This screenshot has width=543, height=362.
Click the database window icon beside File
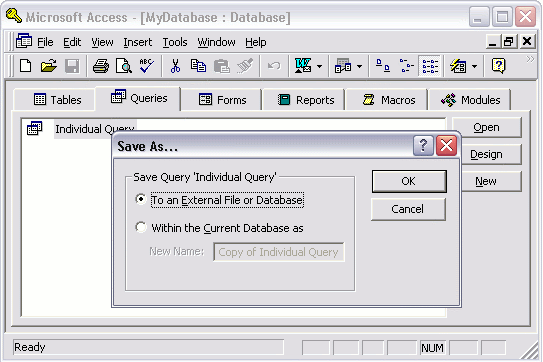tap(24, 42)
